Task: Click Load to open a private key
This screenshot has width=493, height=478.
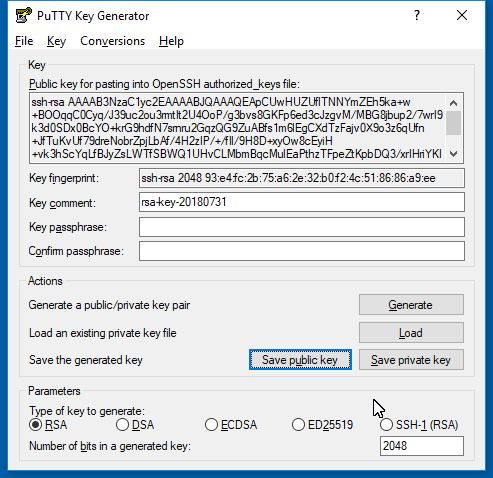Action: 411,332
